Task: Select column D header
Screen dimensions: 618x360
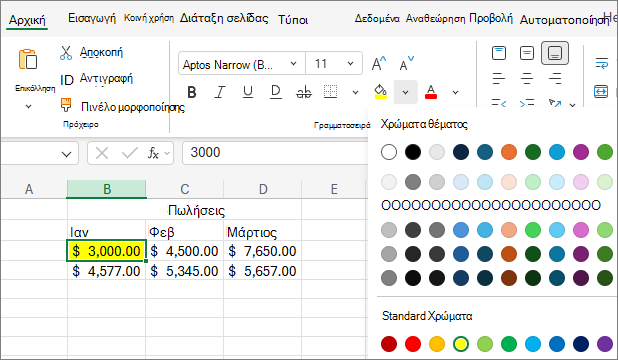Action: 263,189
